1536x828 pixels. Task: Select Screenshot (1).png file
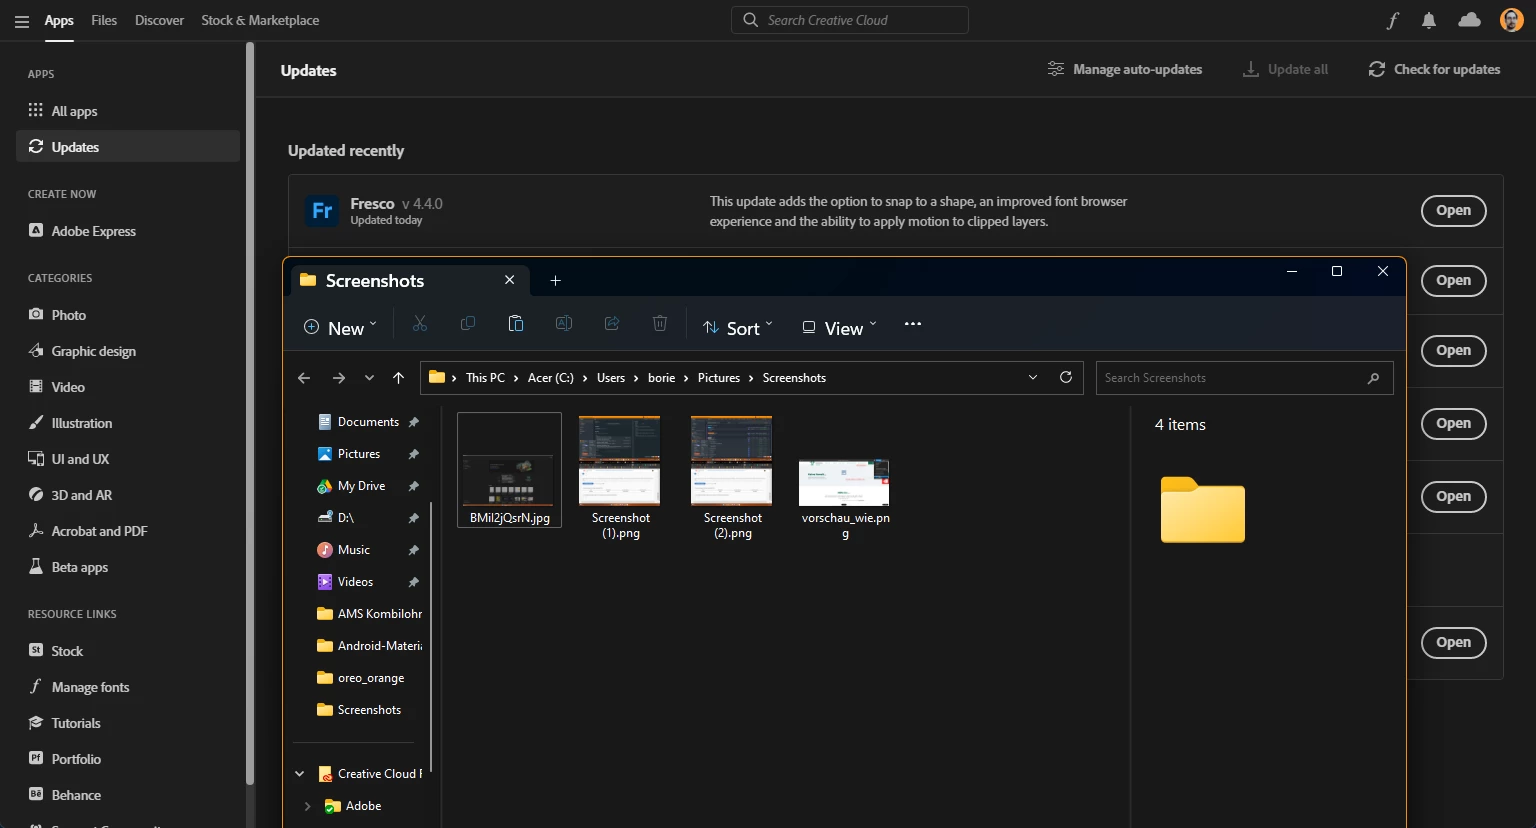pos(620,478)
